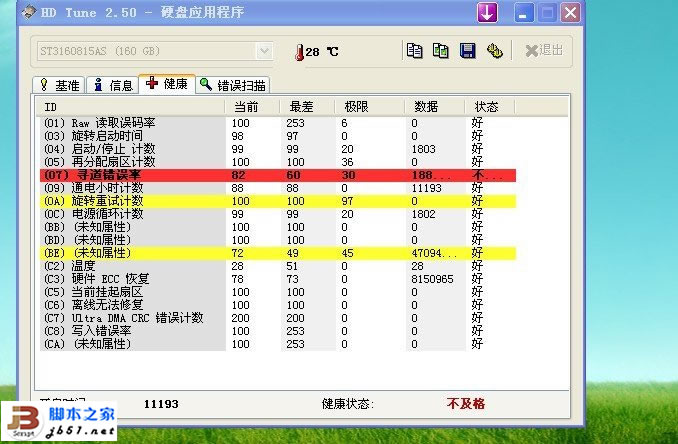Switch to the 信息 tab
Image resolution: width=678 pixels, height=444 pixels.
pyautogui.click(x=112, y=85)
